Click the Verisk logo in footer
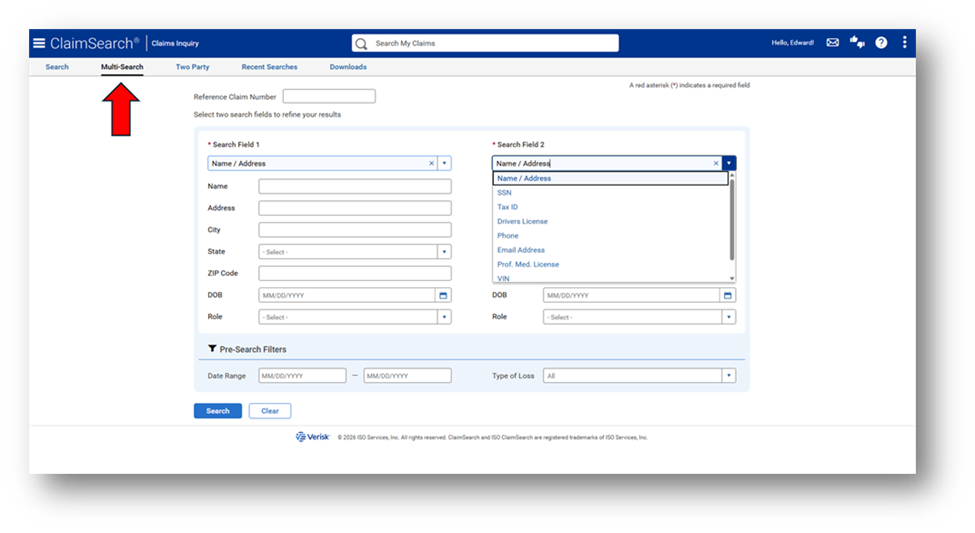 tap(313, 437)
